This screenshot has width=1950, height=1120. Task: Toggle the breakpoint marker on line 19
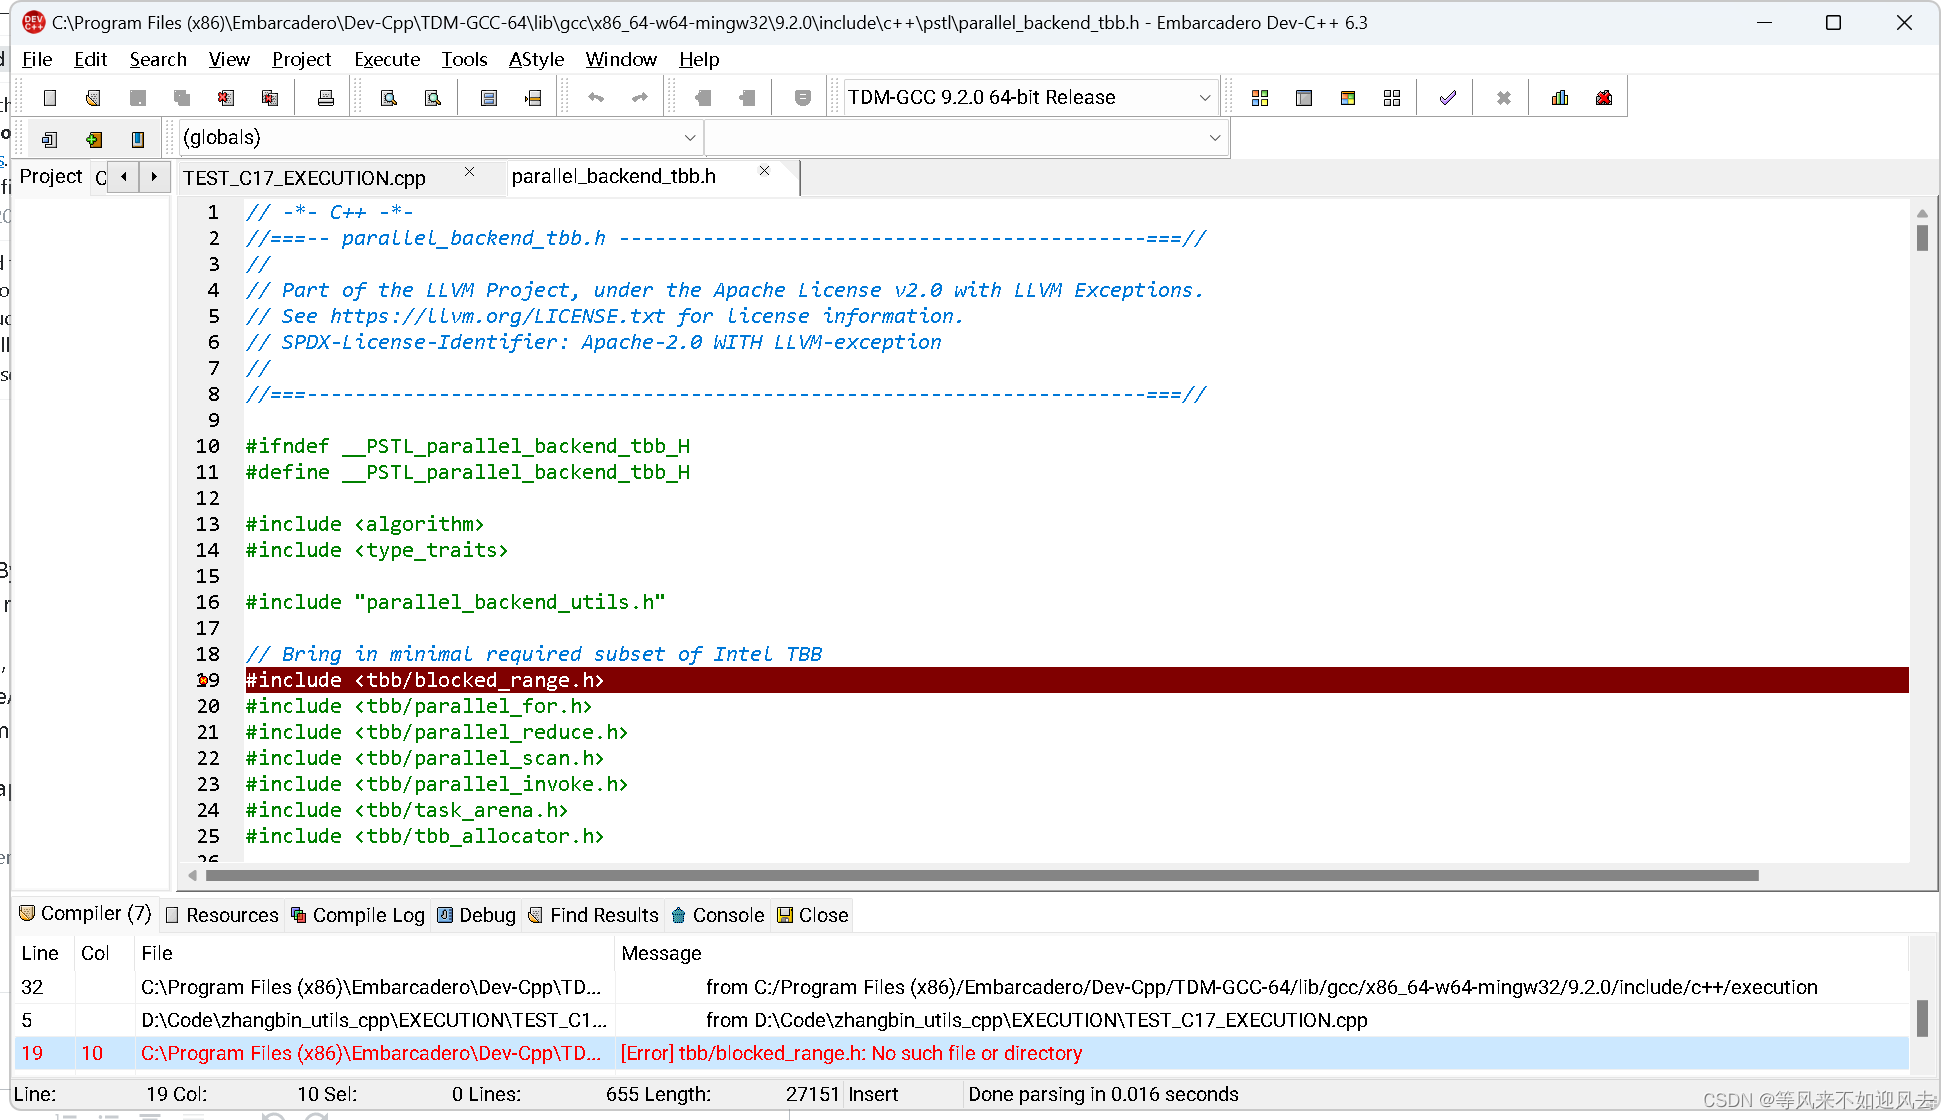tap(203, 680)
